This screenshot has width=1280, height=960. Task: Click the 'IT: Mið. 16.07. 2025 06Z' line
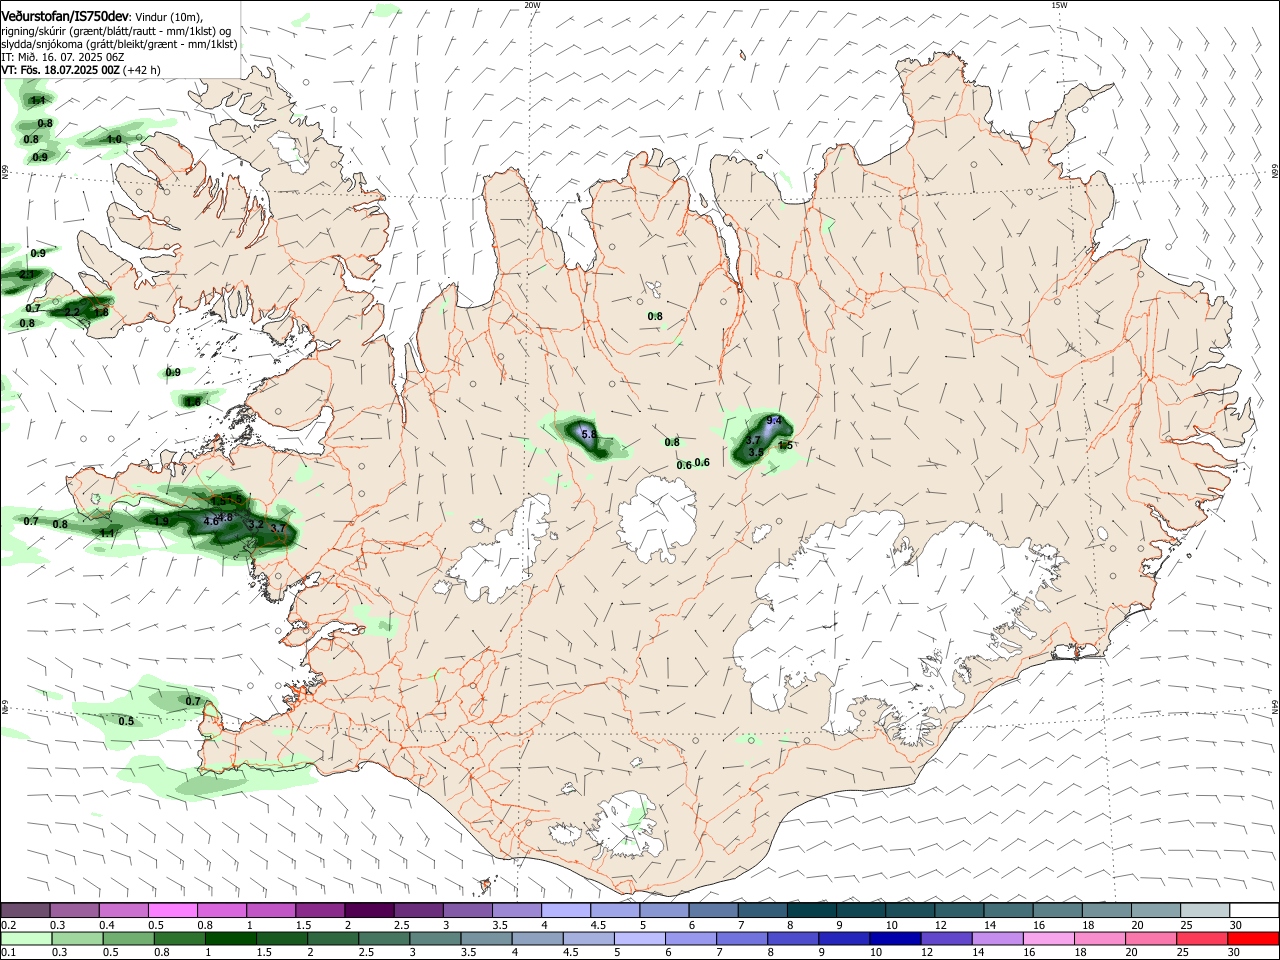pos(62,57)
